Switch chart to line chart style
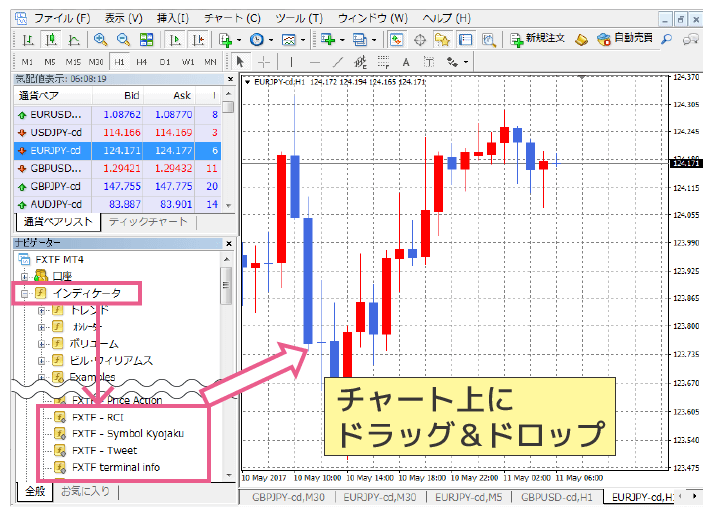The height and width of the screenshot is (516, 710). pyautogui.click(x=74, y=40)
